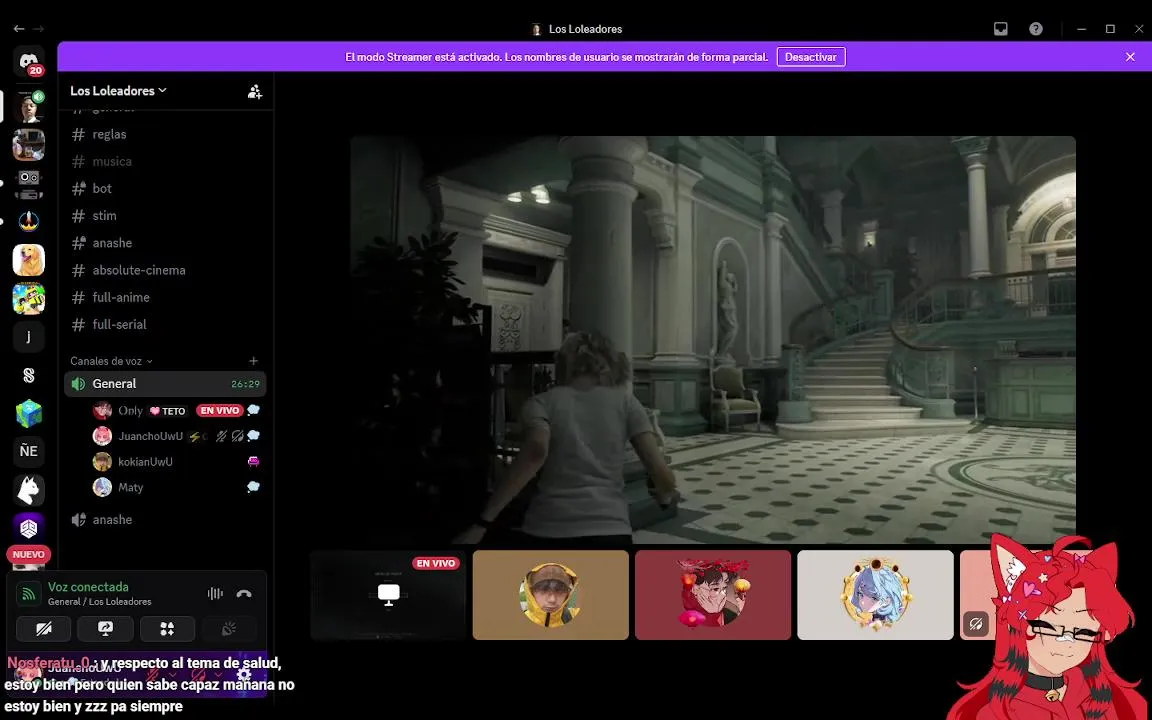
Task: Add a voice channel with the plus icon
Action: (253, 361)
